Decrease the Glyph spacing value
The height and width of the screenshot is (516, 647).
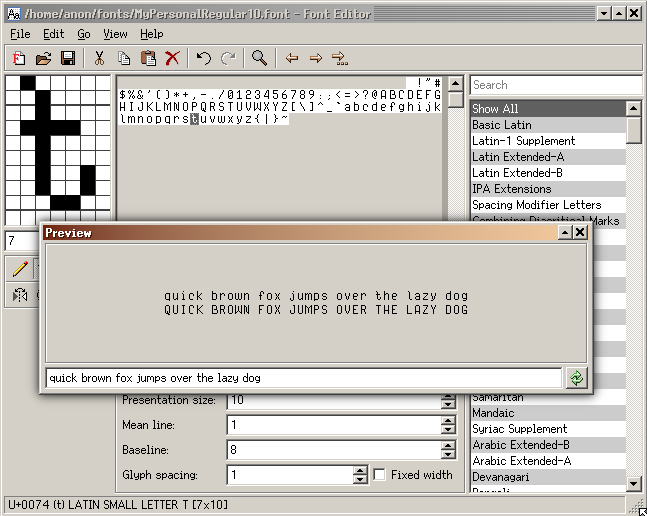coord(360,480)
